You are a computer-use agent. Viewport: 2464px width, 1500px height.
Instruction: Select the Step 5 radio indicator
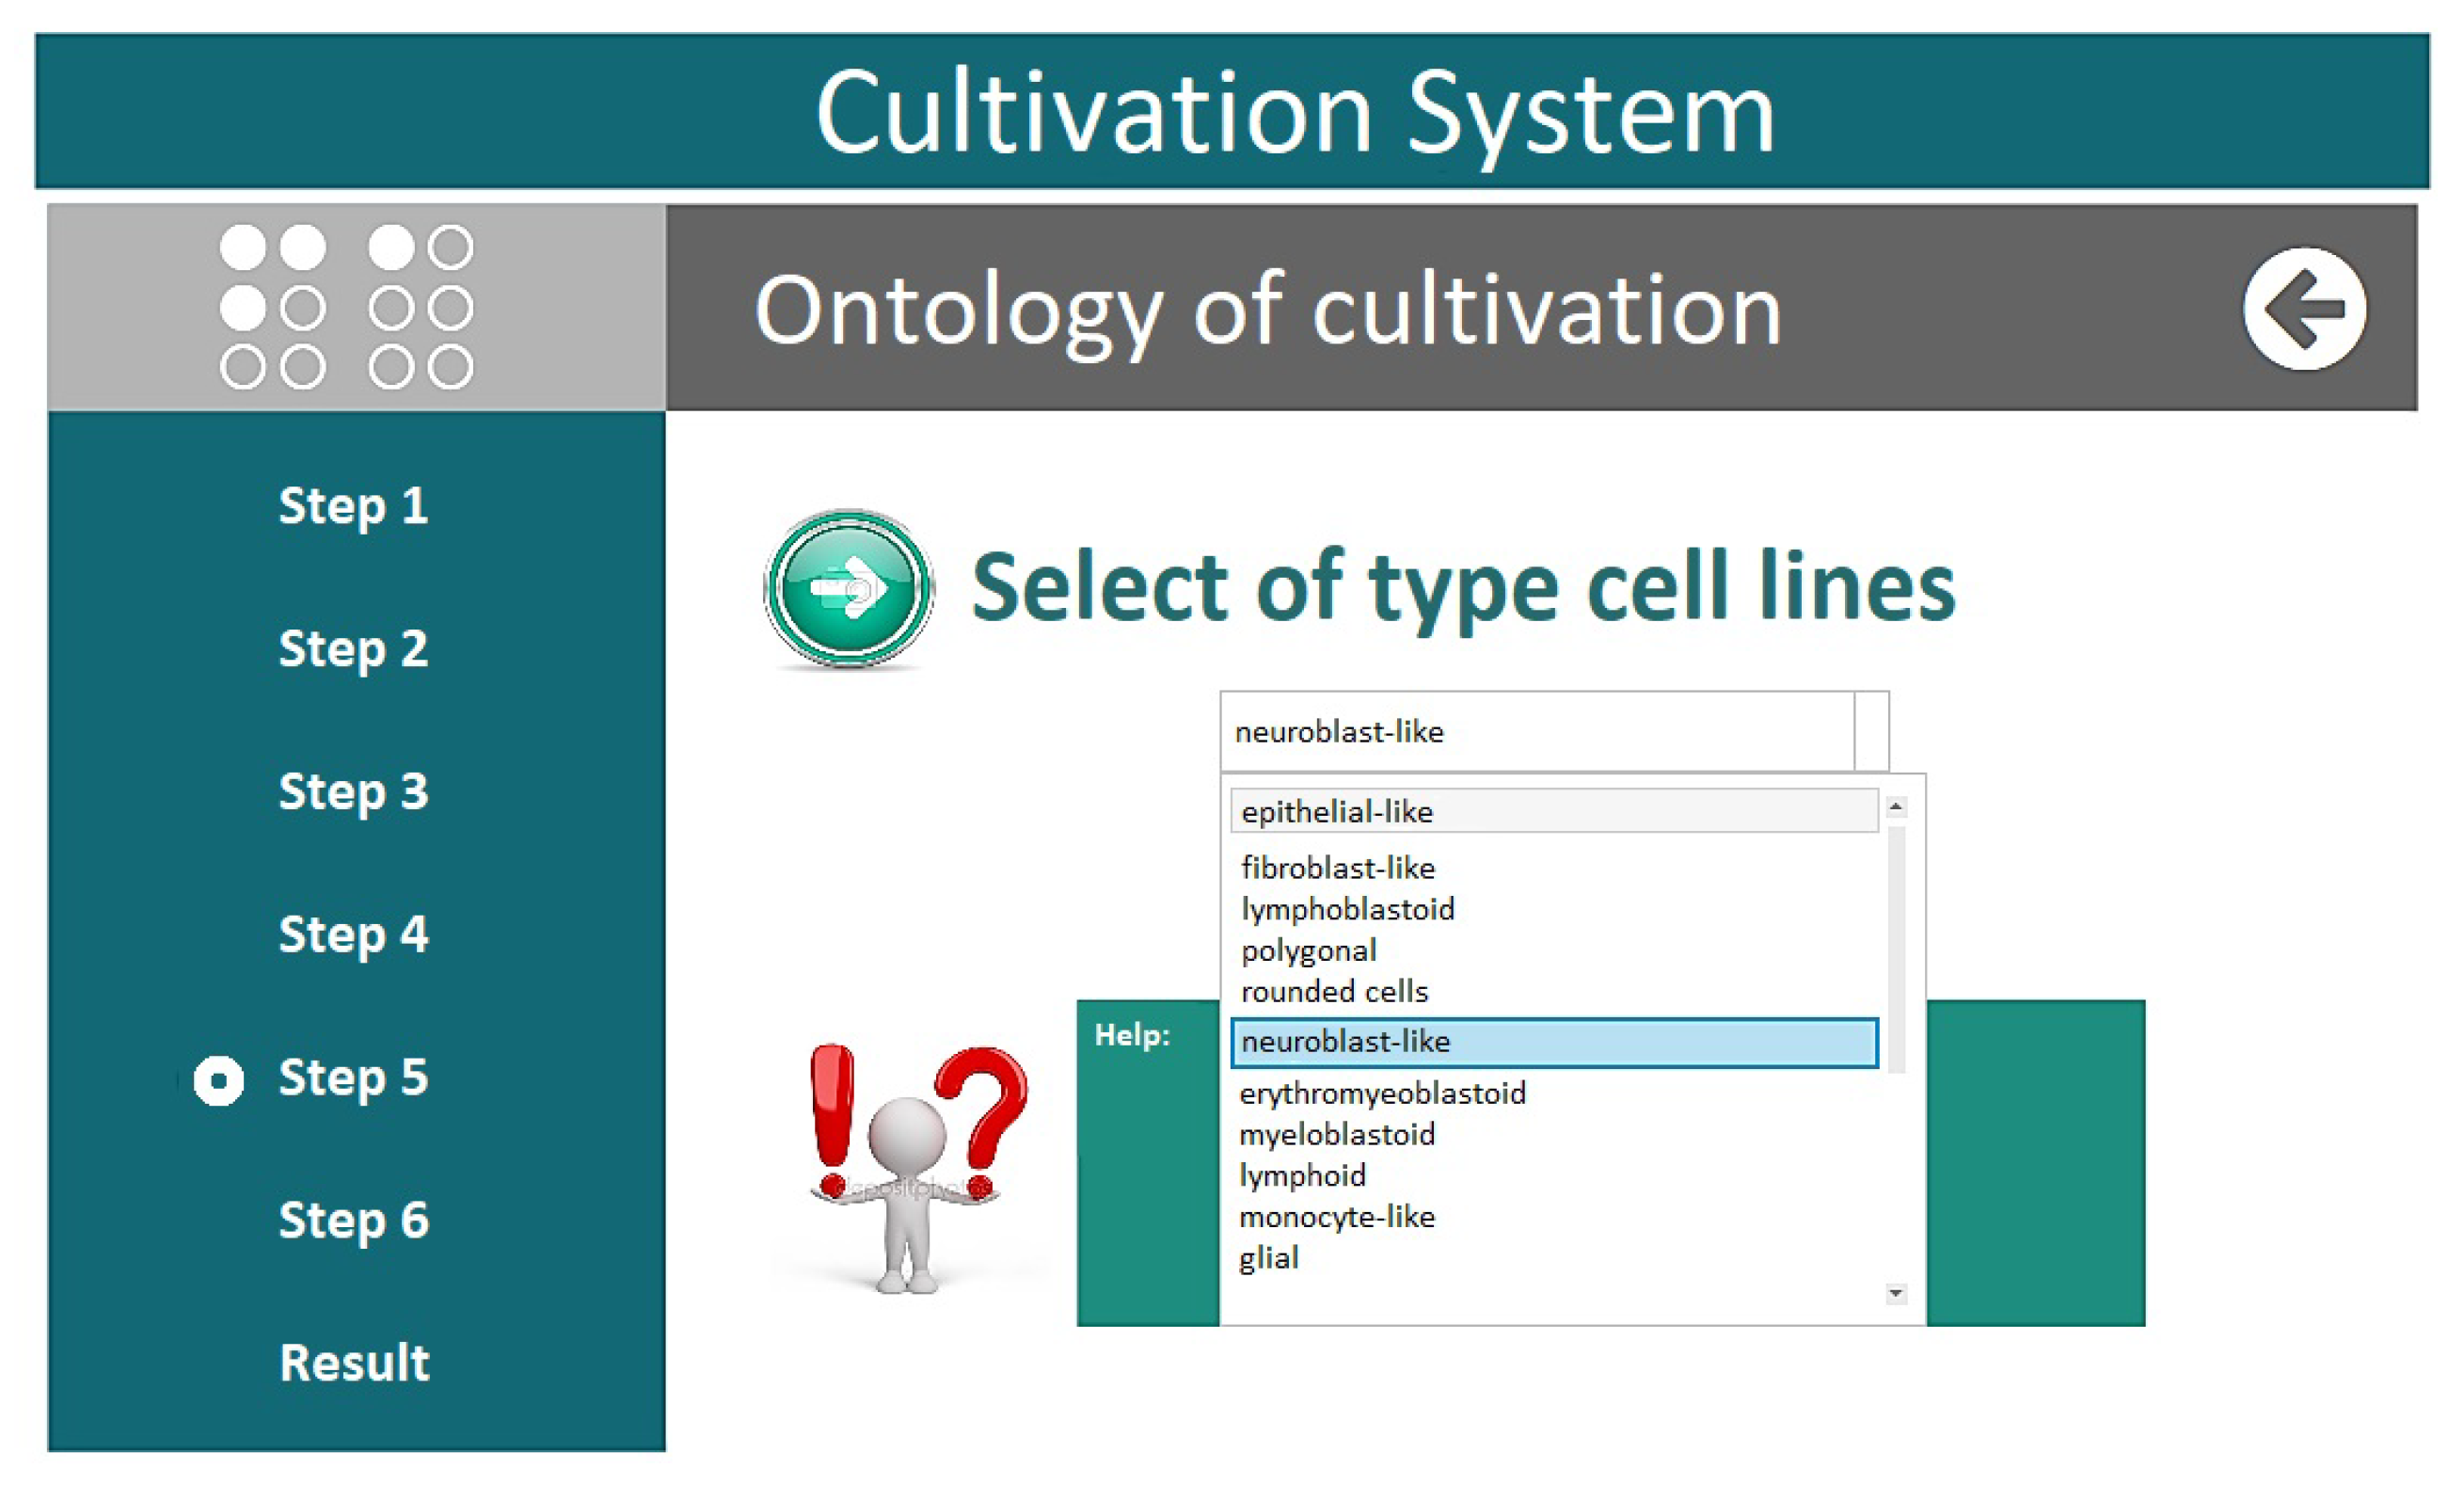218,1080
